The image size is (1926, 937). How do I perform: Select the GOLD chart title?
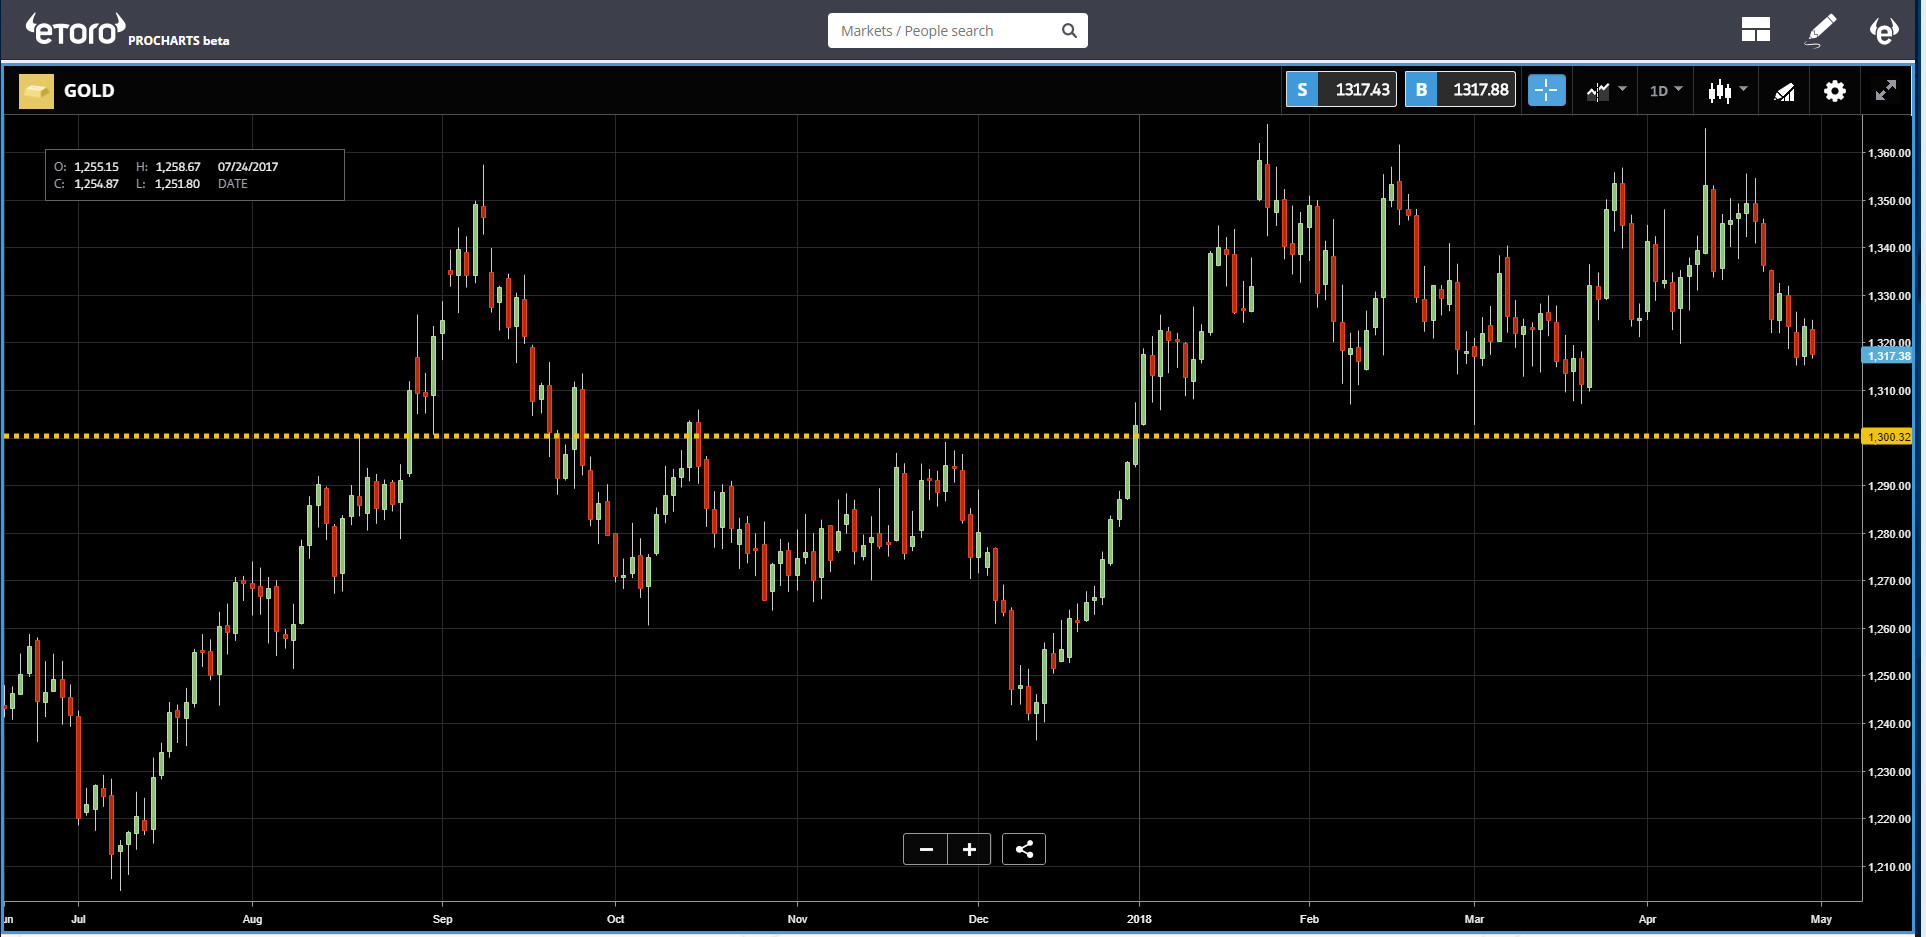pos(89,90)
